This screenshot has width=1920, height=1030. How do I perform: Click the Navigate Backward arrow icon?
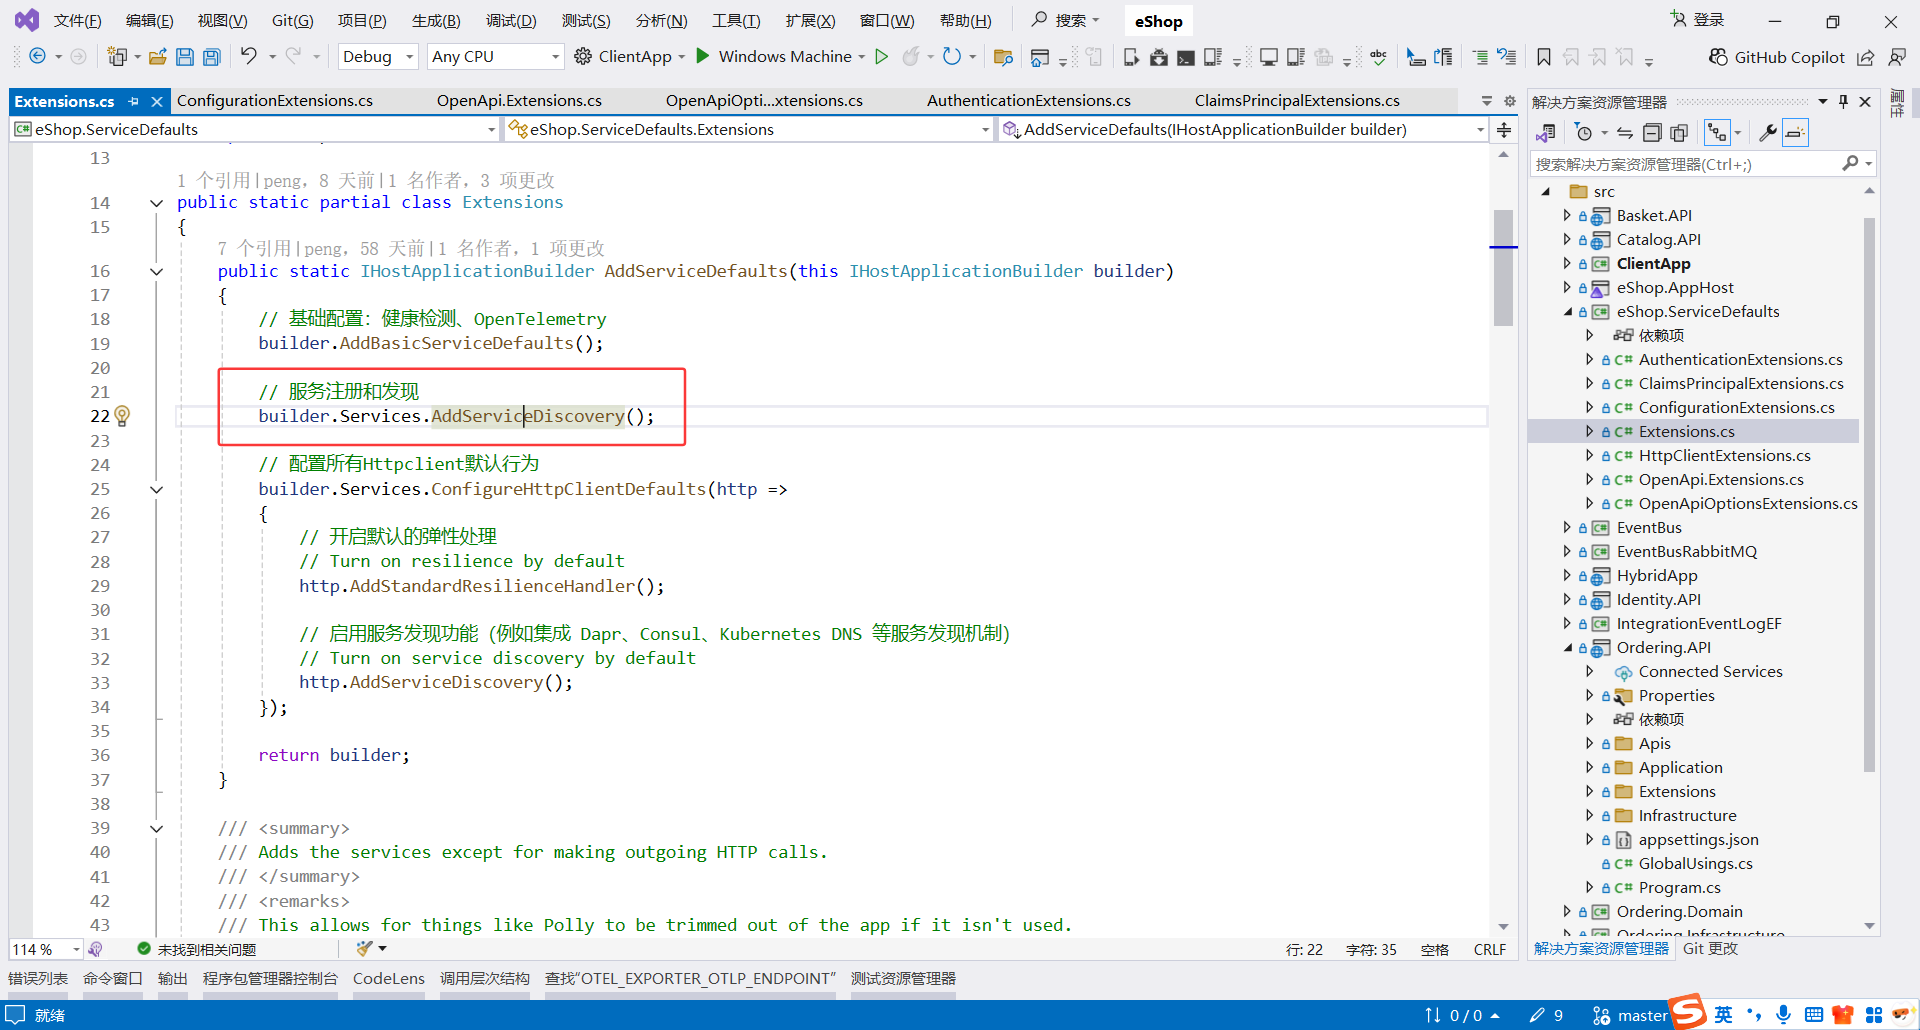point(37,57)
